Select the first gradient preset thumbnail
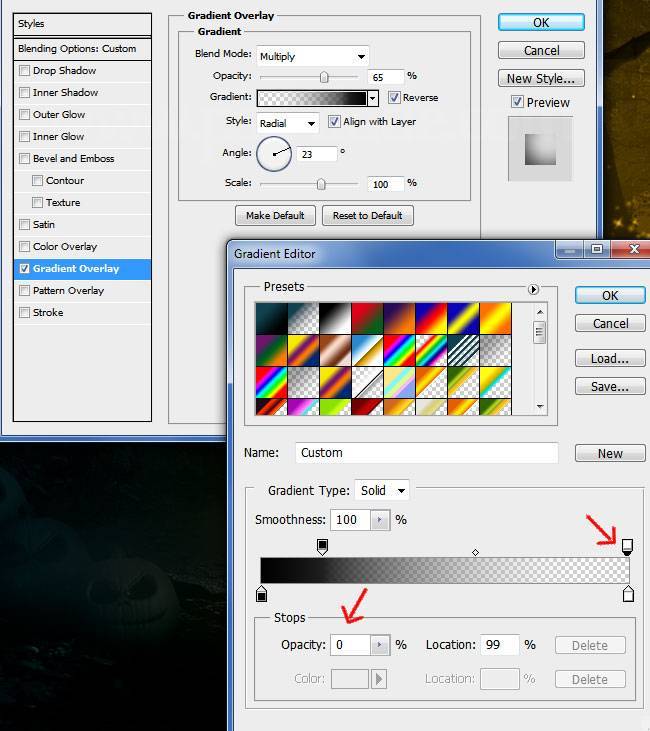 271,318
